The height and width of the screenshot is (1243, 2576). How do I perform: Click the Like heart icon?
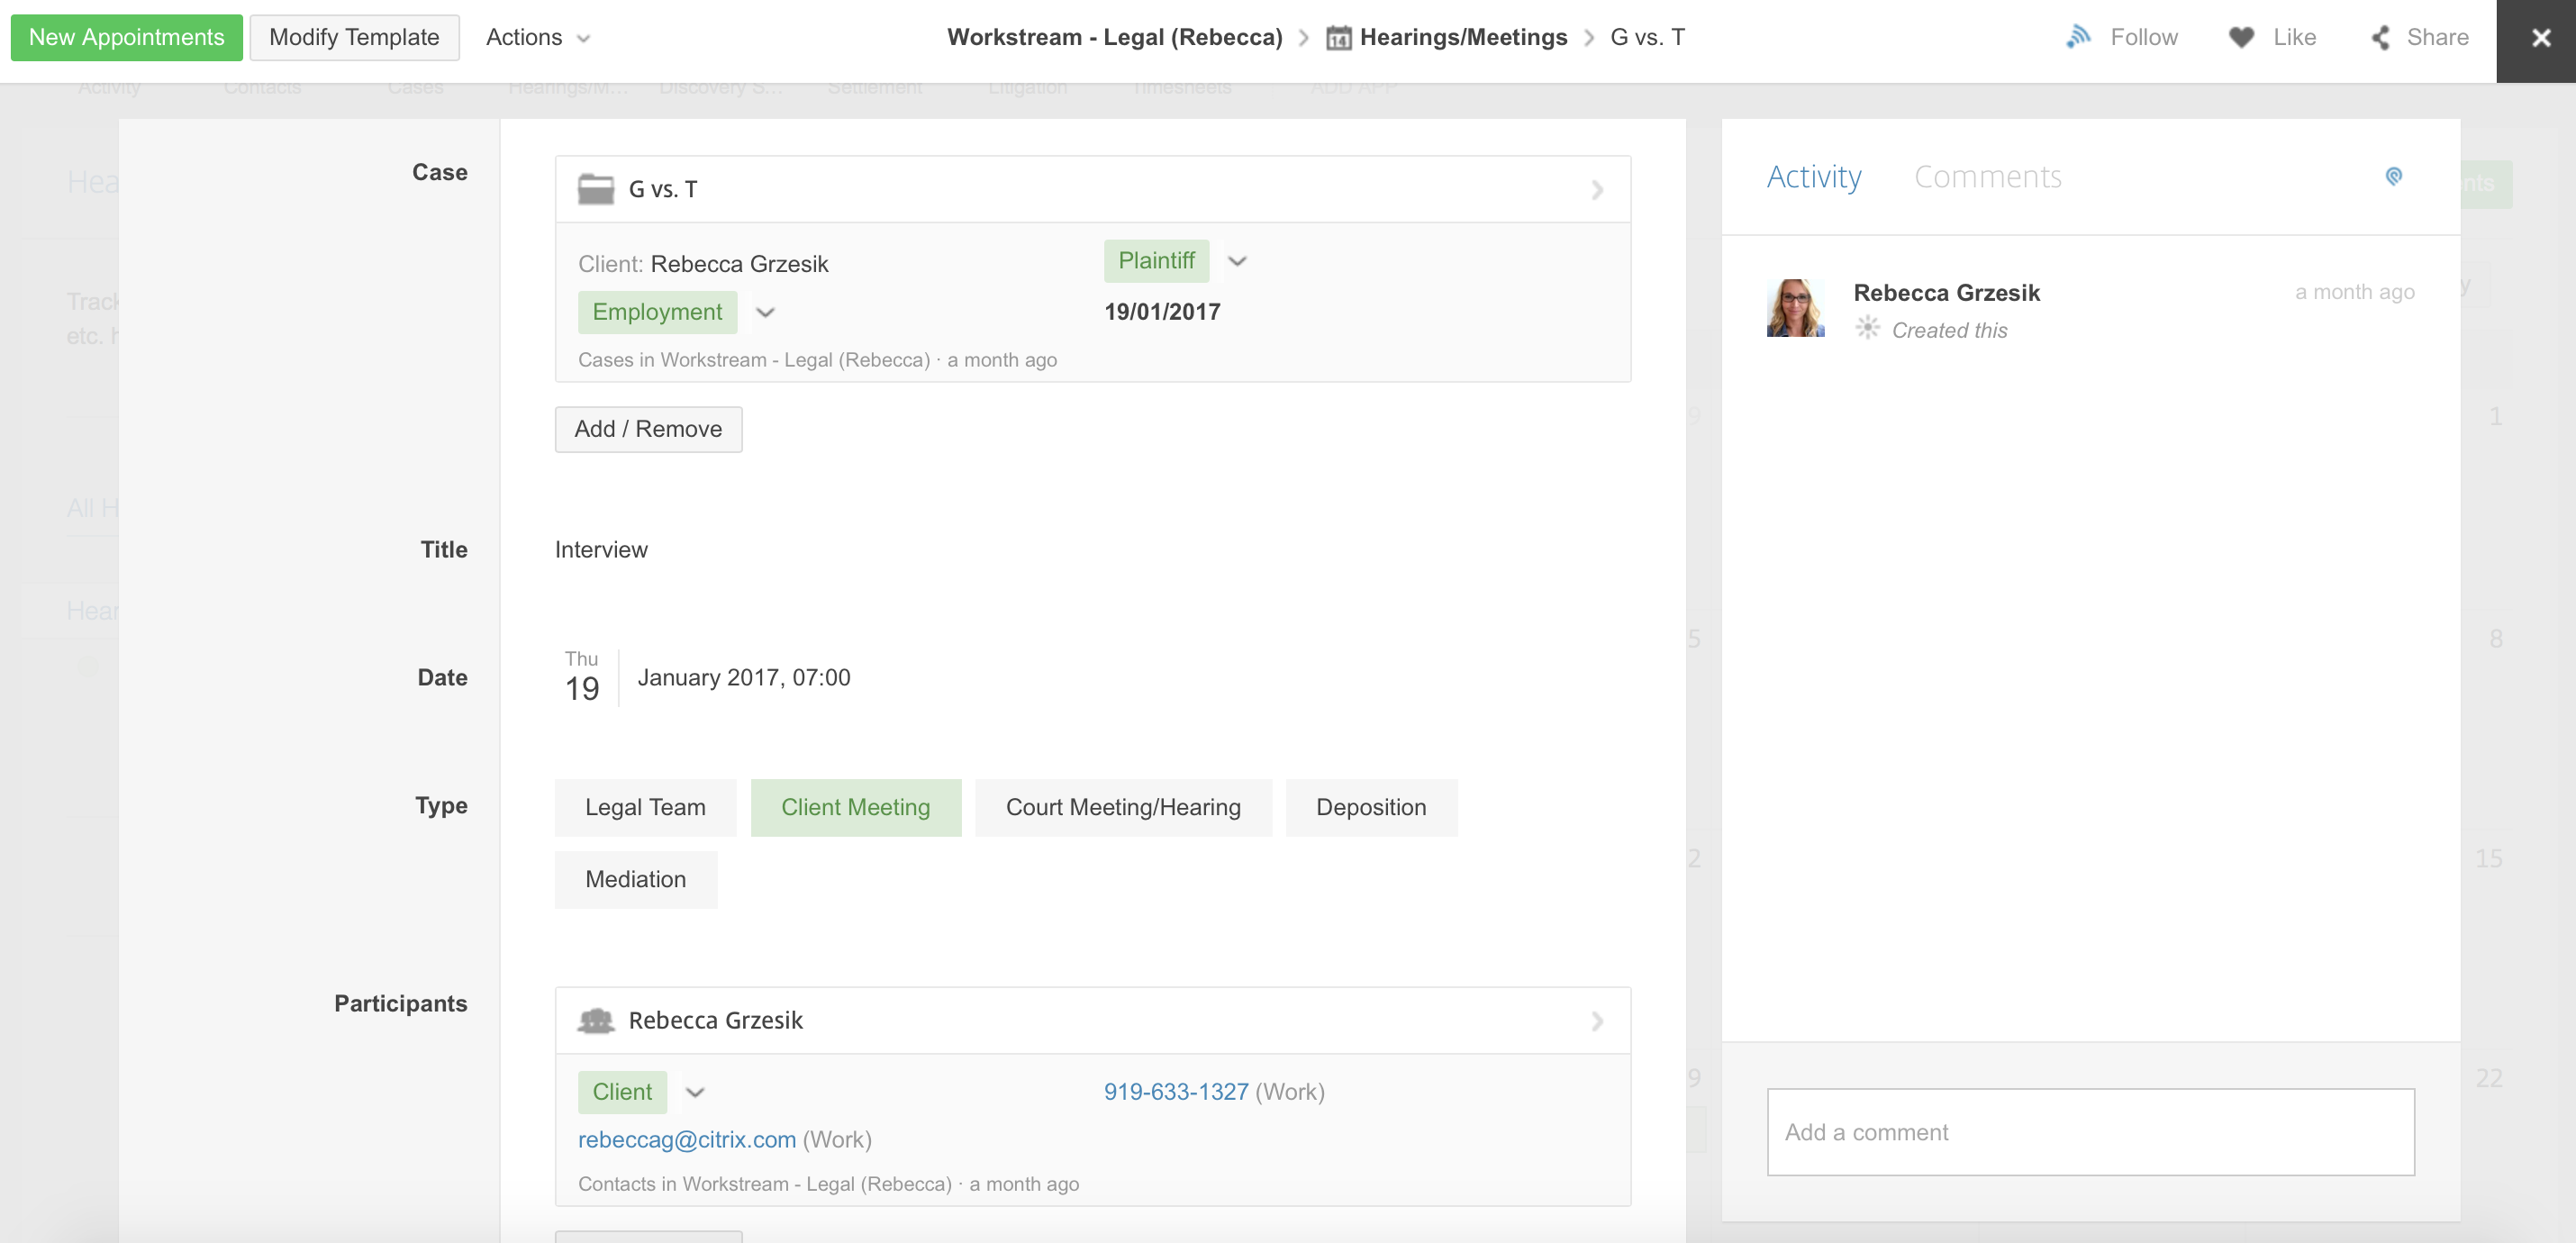click(x=2241, y=37)
